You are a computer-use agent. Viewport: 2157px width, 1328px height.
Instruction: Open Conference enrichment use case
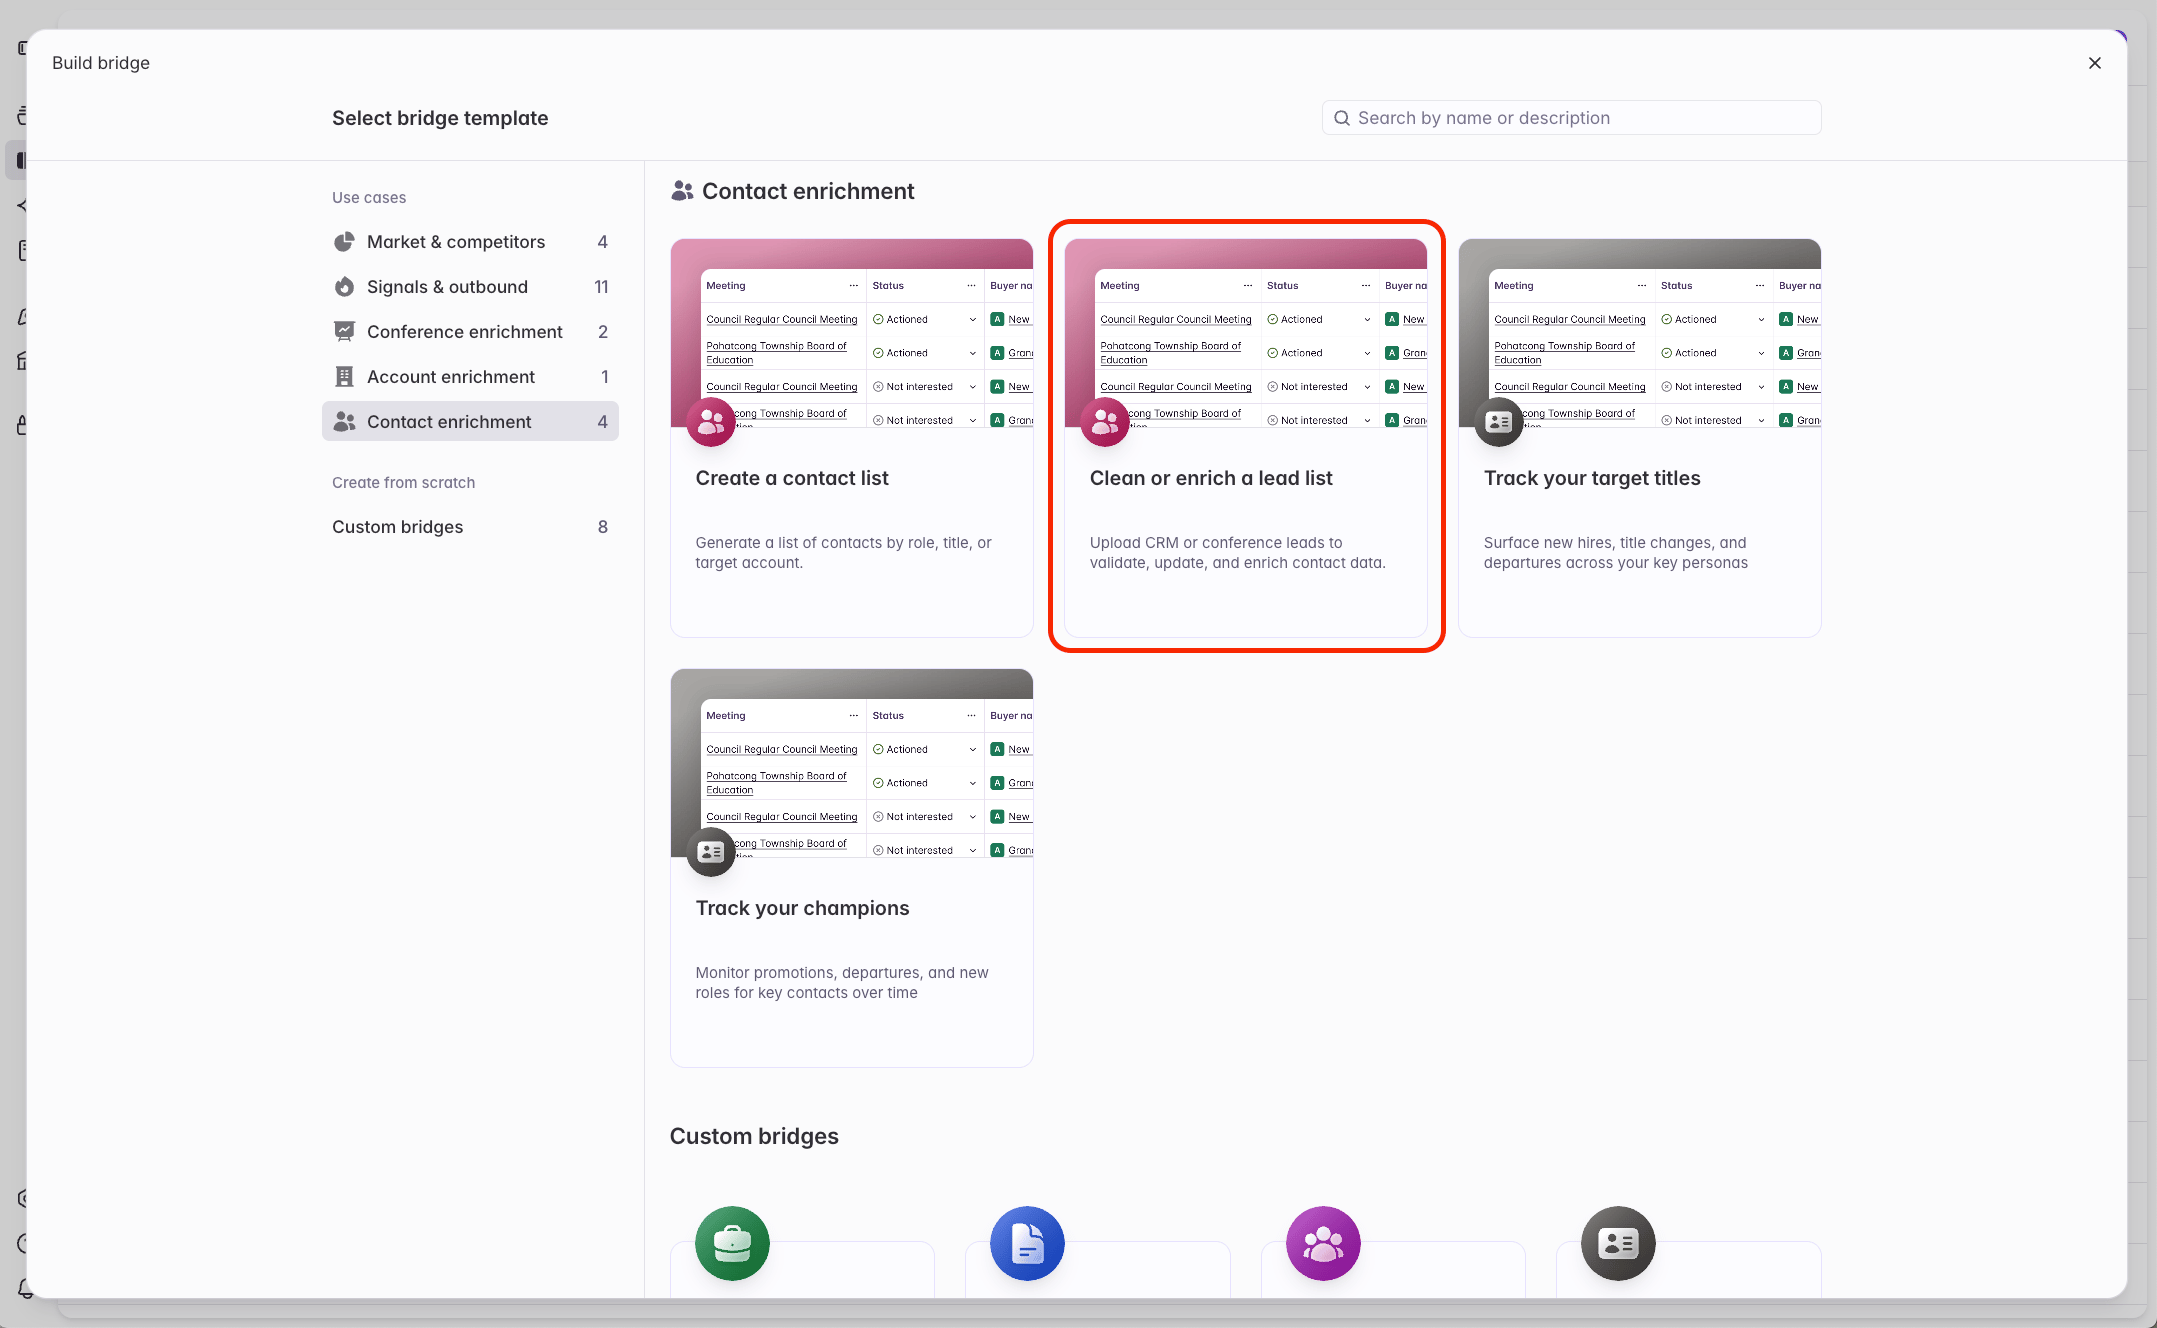pos(470,332)
